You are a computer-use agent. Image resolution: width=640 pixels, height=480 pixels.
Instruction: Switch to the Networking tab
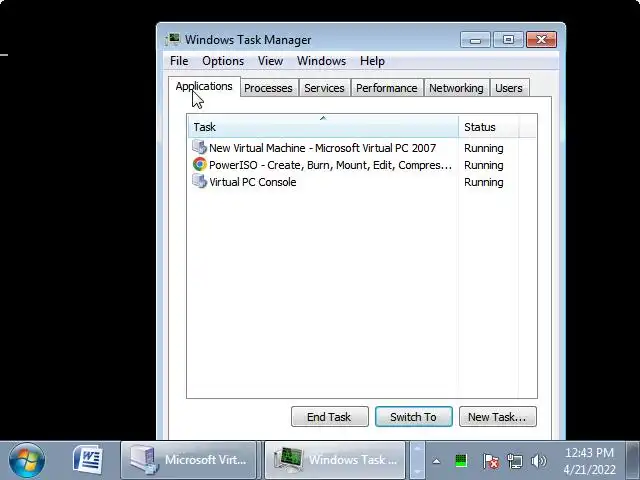(456, 88)
